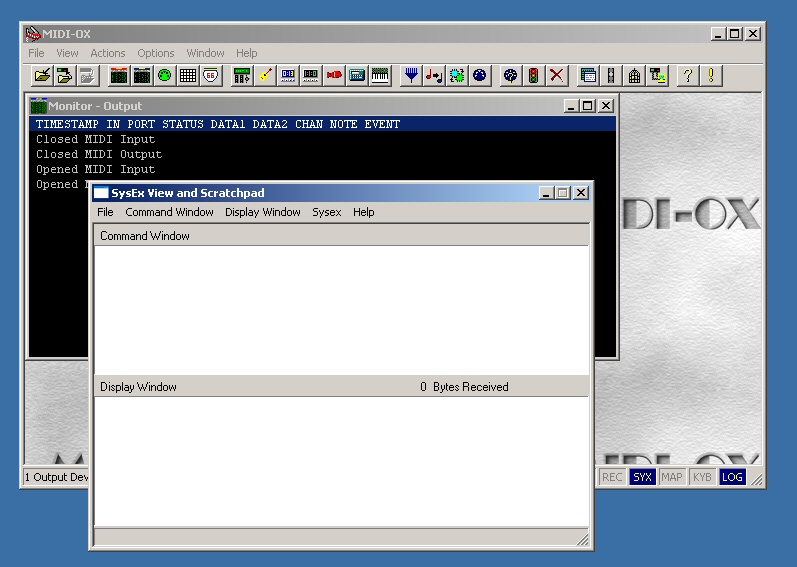The width and height of the screenshot is (797, 567).
Task: Toggle the SYX status bar indicator
Action: click(642, 477)
